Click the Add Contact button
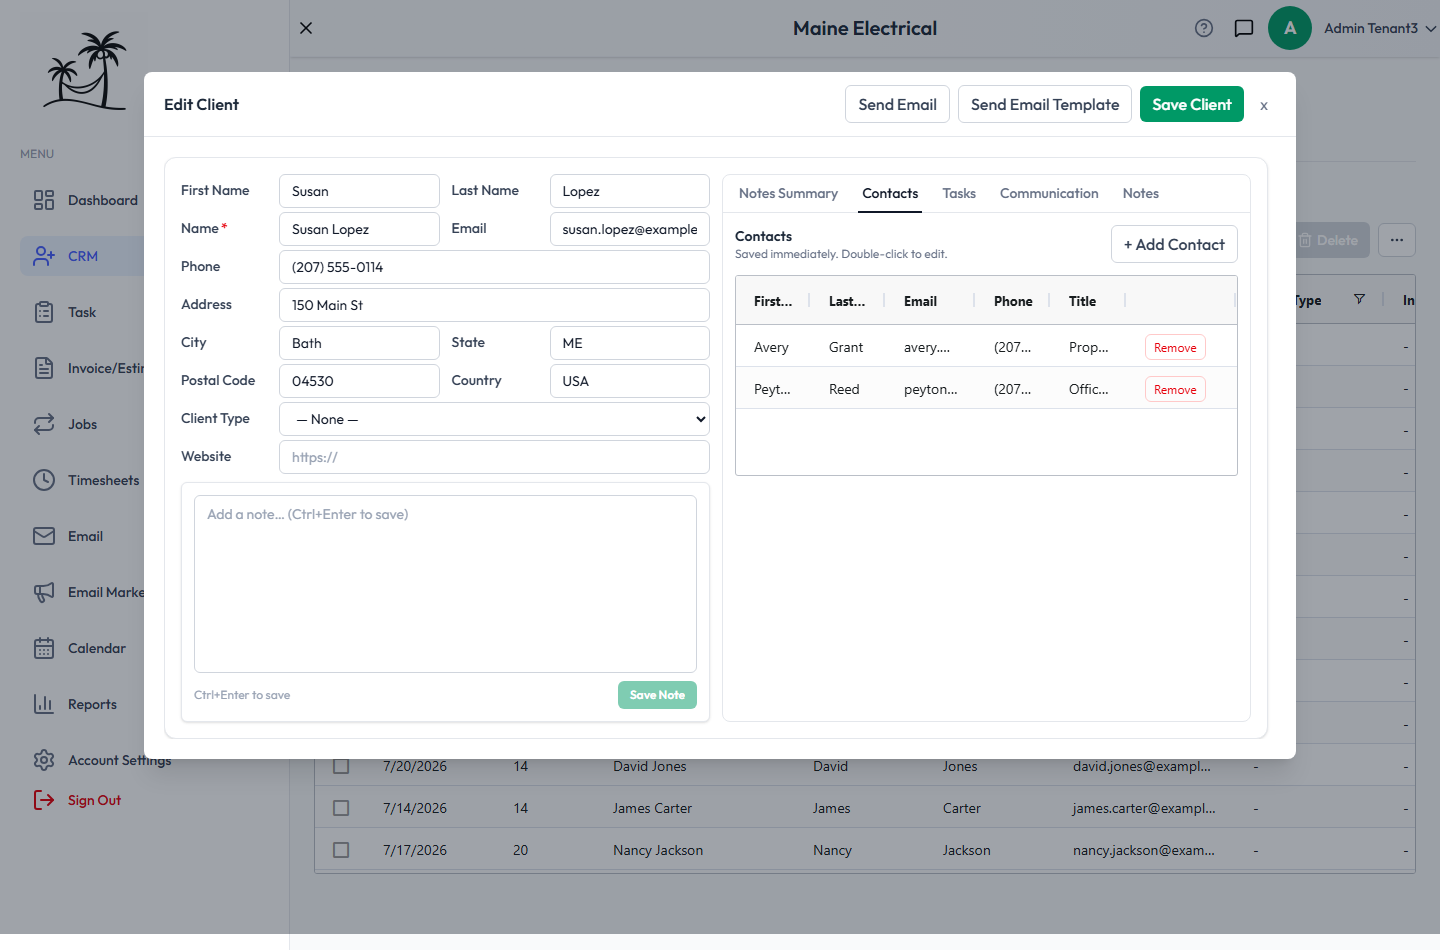The height and width of the screenshot is (950, 1440). click(1174, 244)
